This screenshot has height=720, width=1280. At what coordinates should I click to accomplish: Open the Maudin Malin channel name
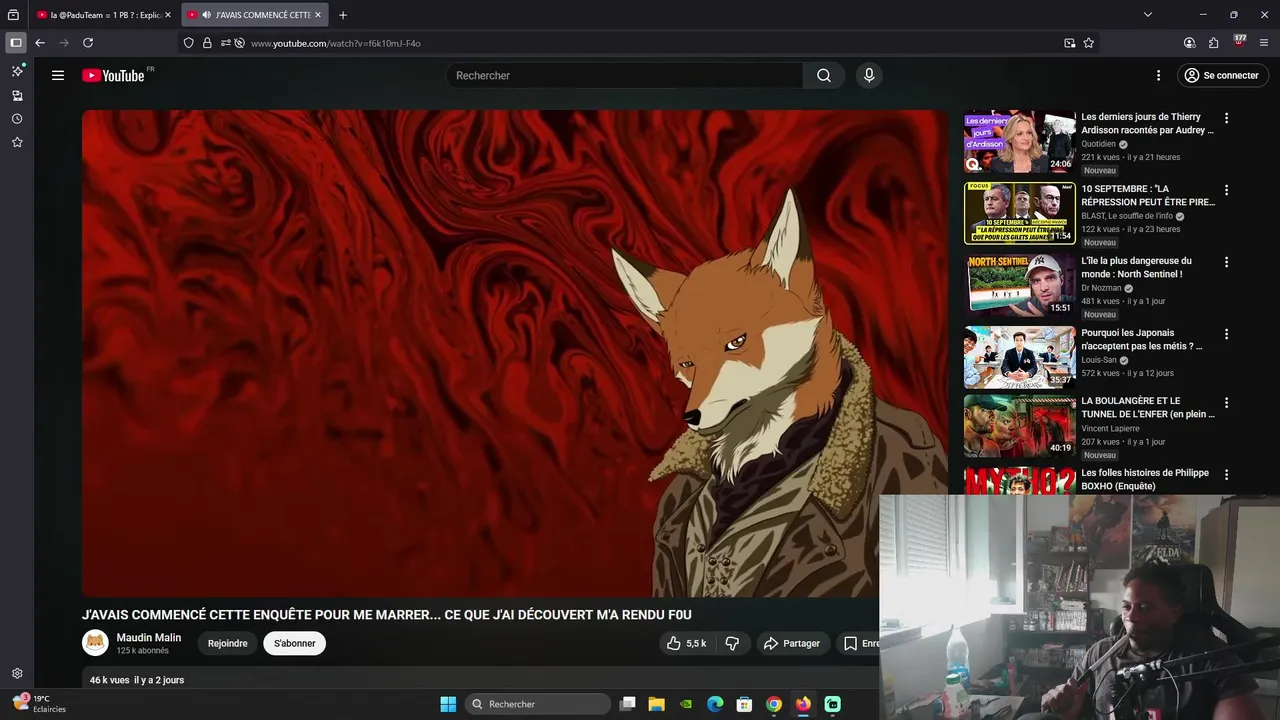[x=149, y=637]
